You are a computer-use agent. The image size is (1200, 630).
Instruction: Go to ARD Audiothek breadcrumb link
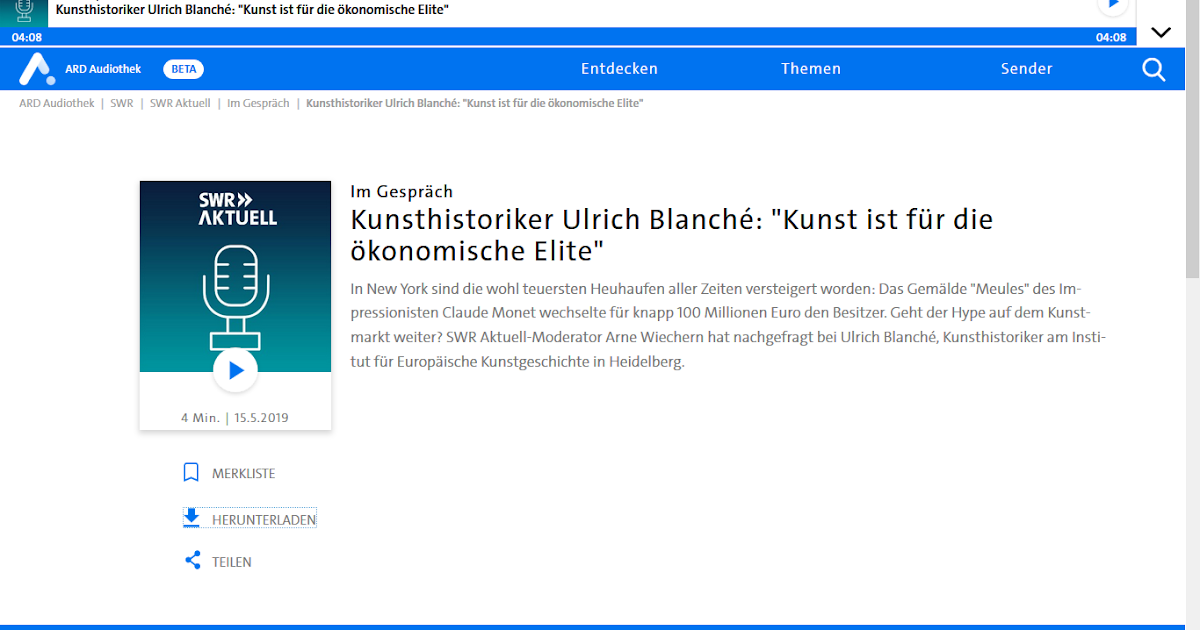tap(57, 103)
